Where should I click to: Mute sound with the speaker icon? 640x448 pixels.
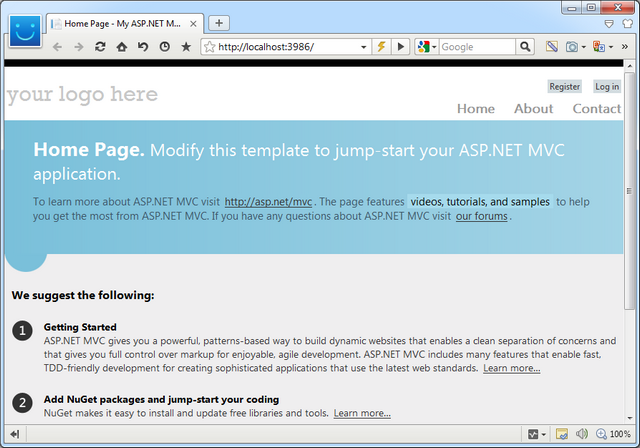[582, 434]
